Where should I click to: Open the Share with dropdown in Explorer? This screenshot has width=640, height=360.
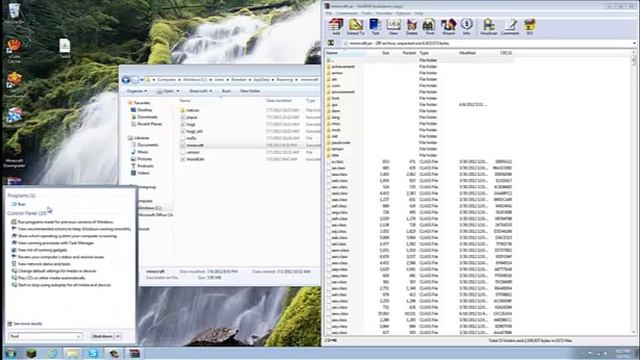coord(200,91)
